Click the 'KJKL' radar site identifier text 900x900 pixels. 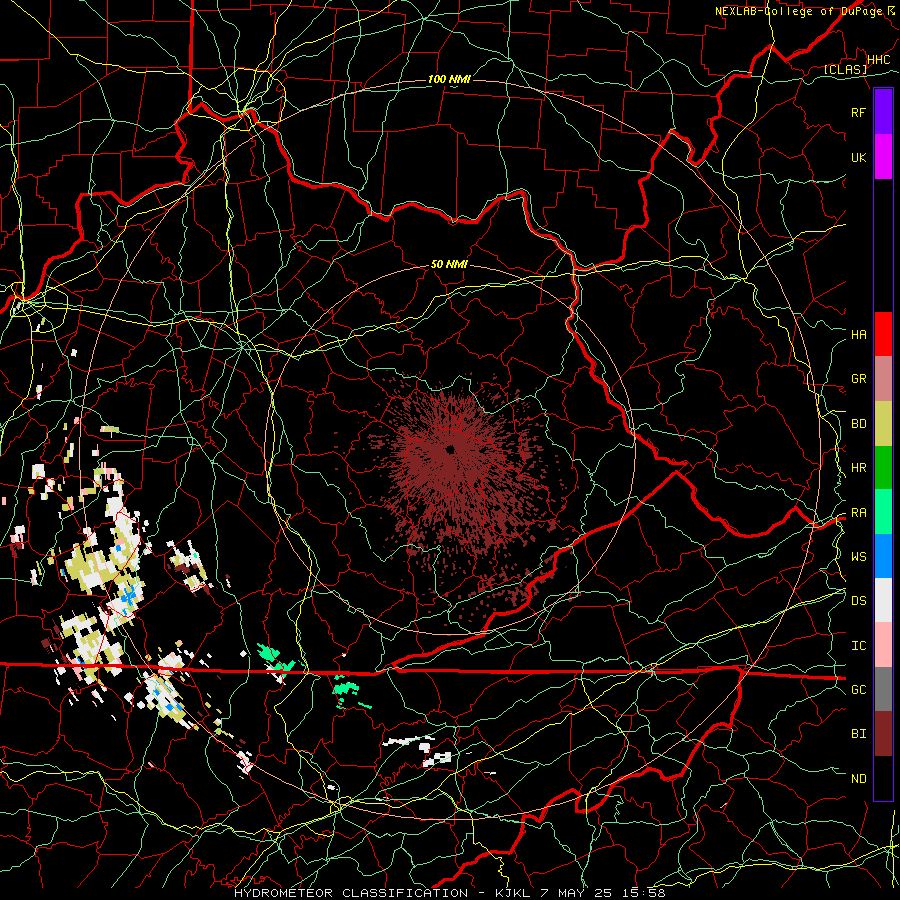[514, 893]
